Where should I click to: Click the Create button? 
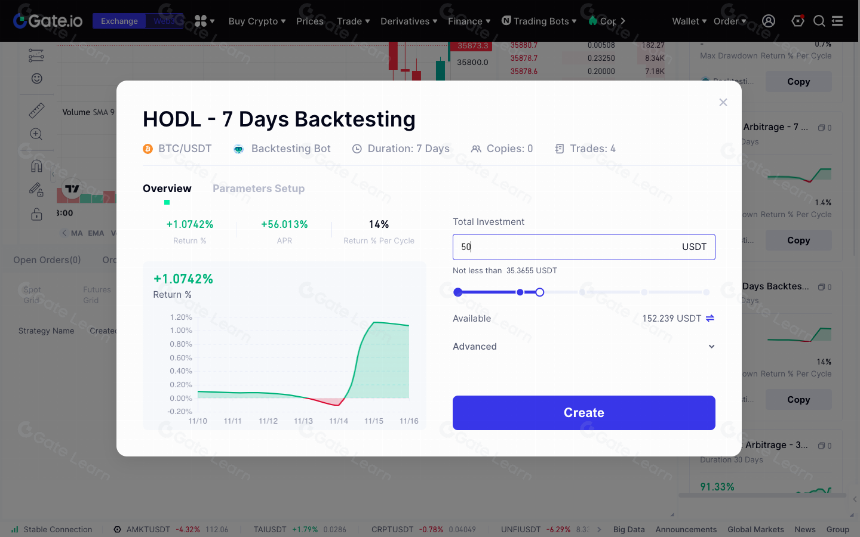[x=584, y=412]
